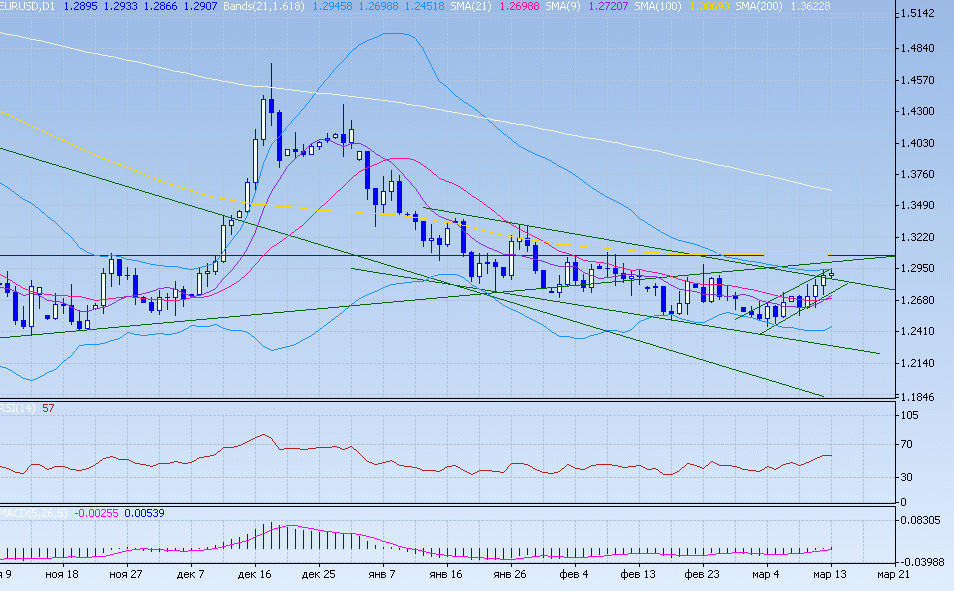
Task: Select the latest candlestick at the chart's right end
Action: pos(831,273)
